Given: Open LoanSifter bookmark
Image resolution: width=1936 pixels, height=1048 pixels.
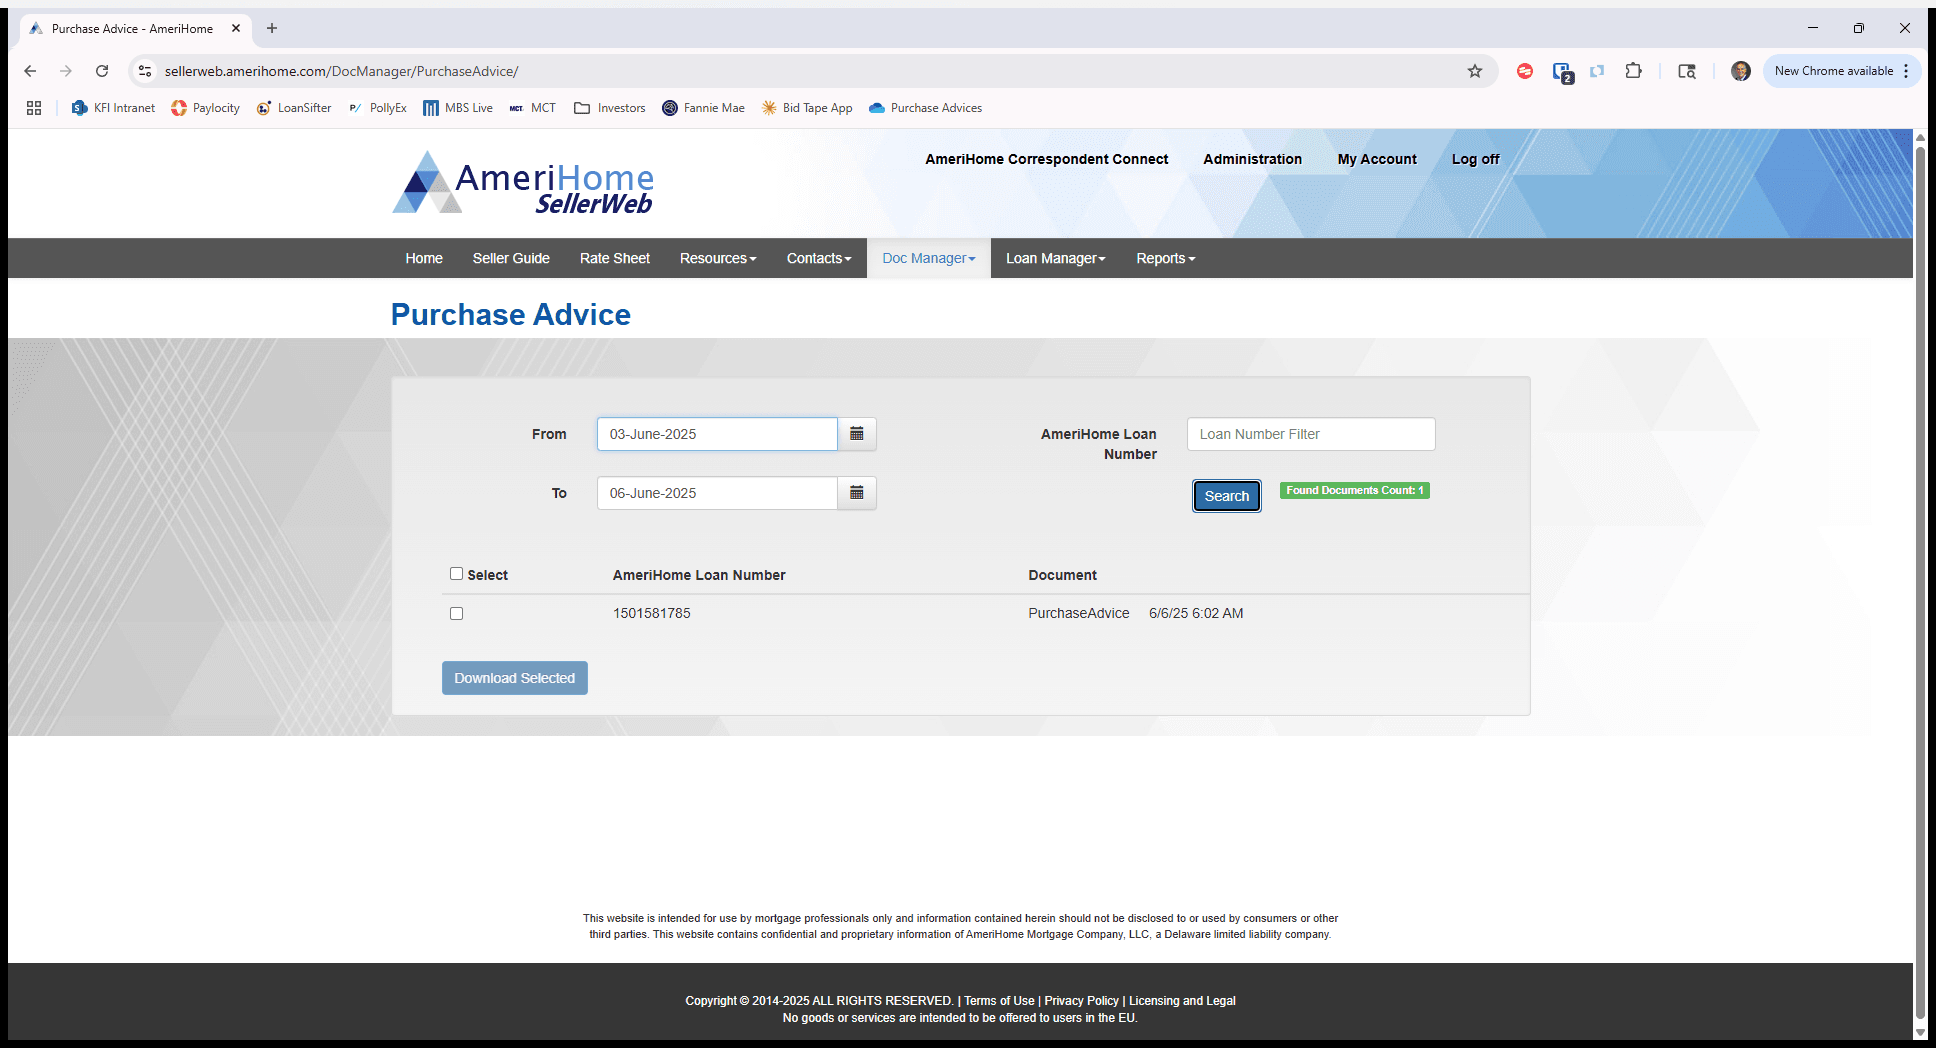Looking at the screenshot, I should (294, 108).
